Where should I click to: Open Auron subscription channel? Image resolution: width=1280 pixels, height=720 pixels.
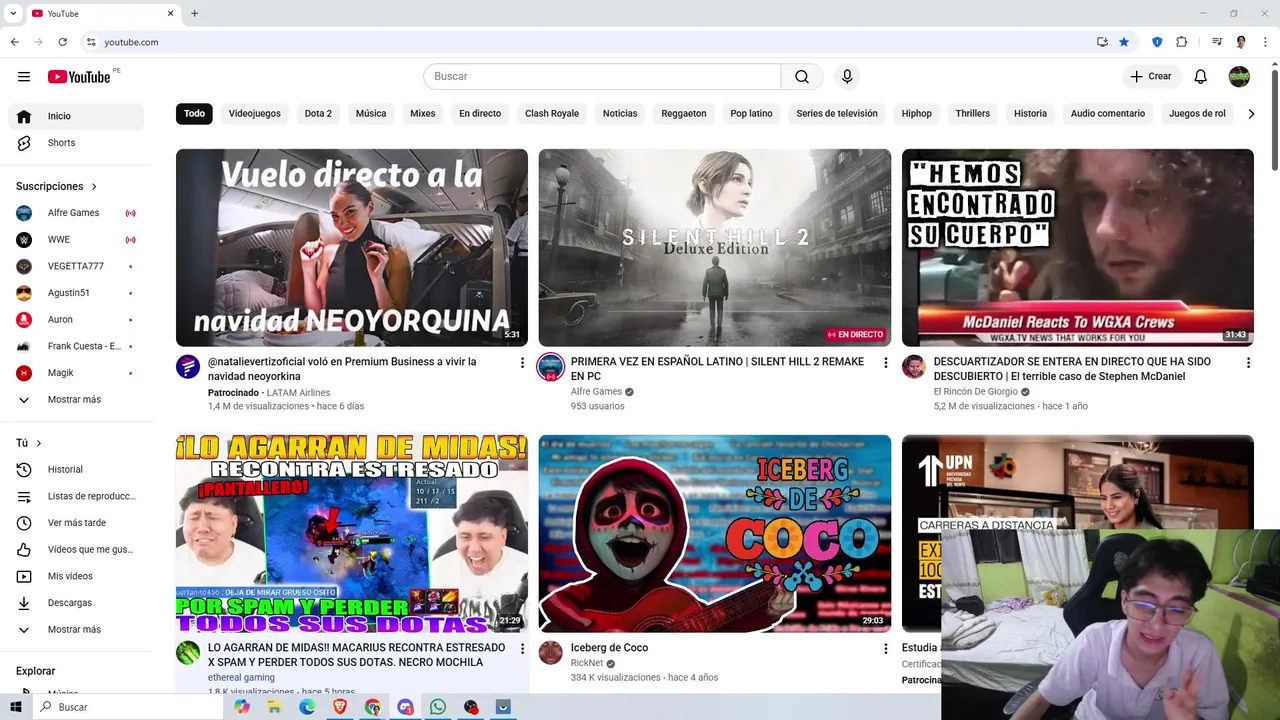coord(76,319)
